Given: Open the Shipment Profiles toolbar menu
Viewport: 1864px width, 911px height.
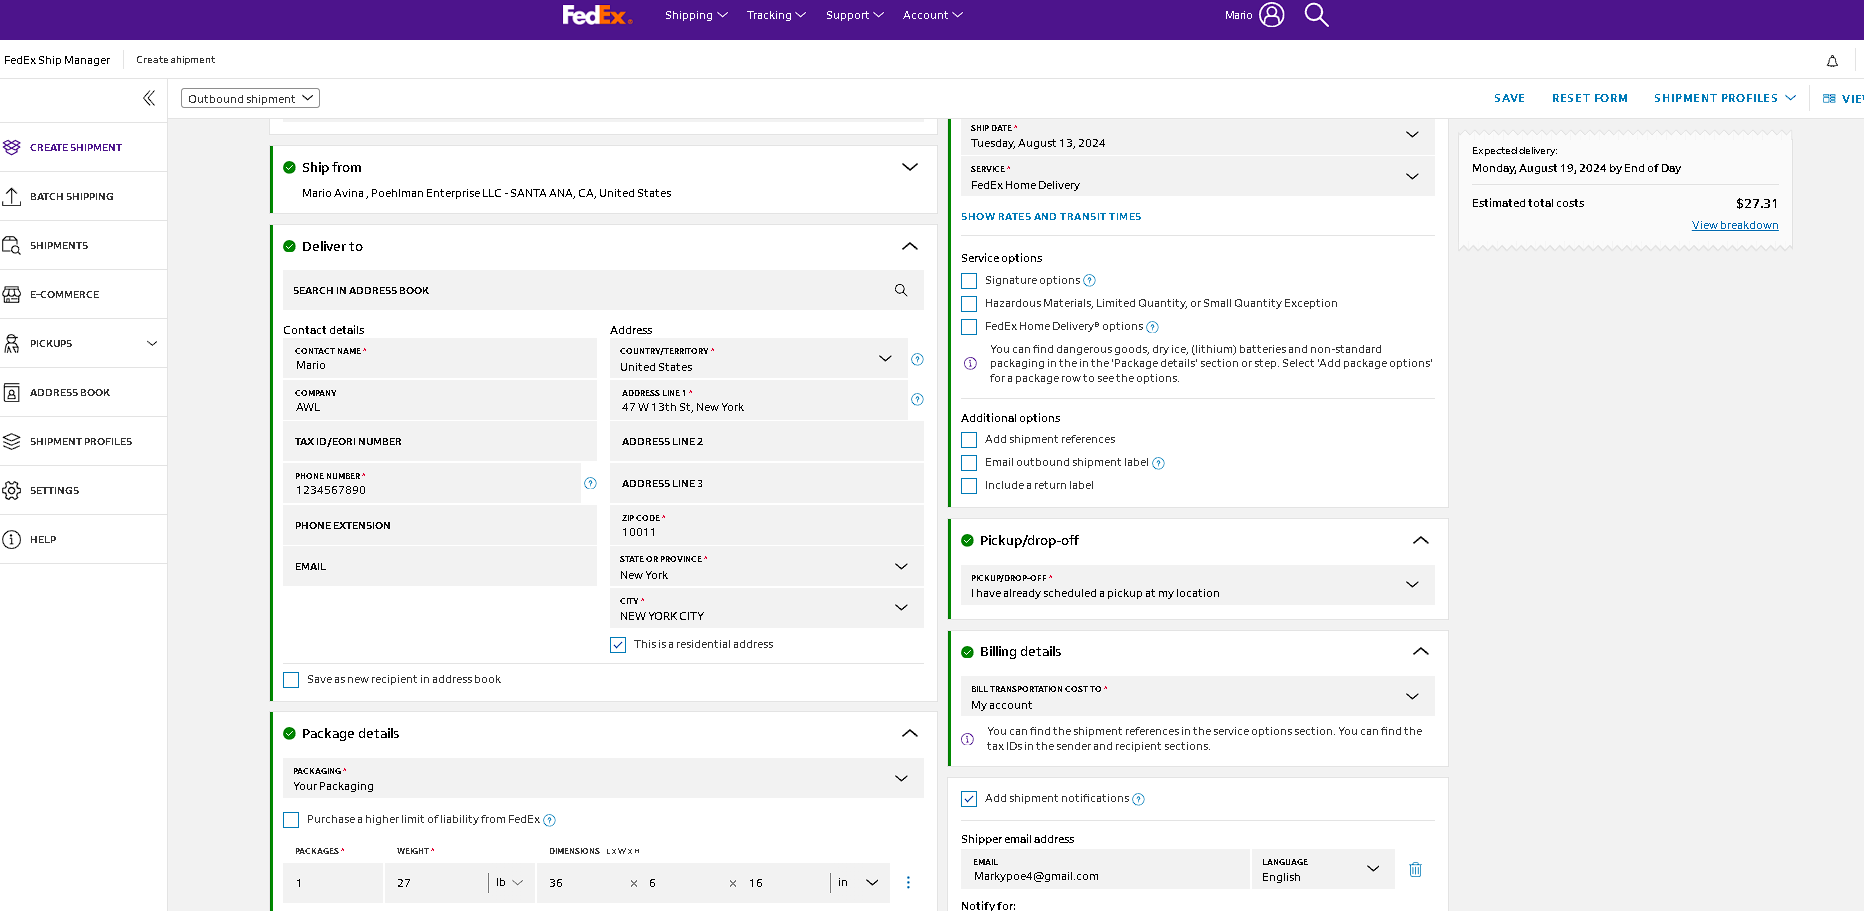Looking at the screenshot, I should click(1725, 98).
